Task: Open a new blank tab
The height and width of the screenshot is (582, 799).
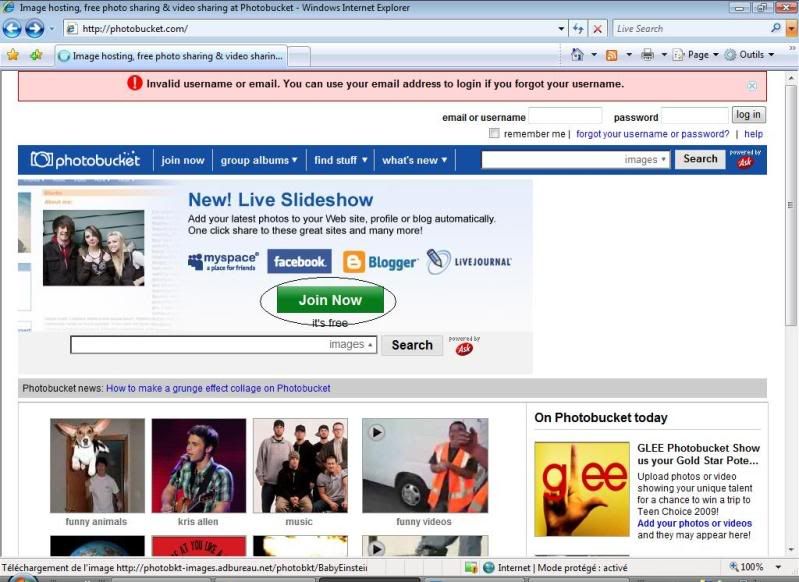Action: [x=299, y=56]
